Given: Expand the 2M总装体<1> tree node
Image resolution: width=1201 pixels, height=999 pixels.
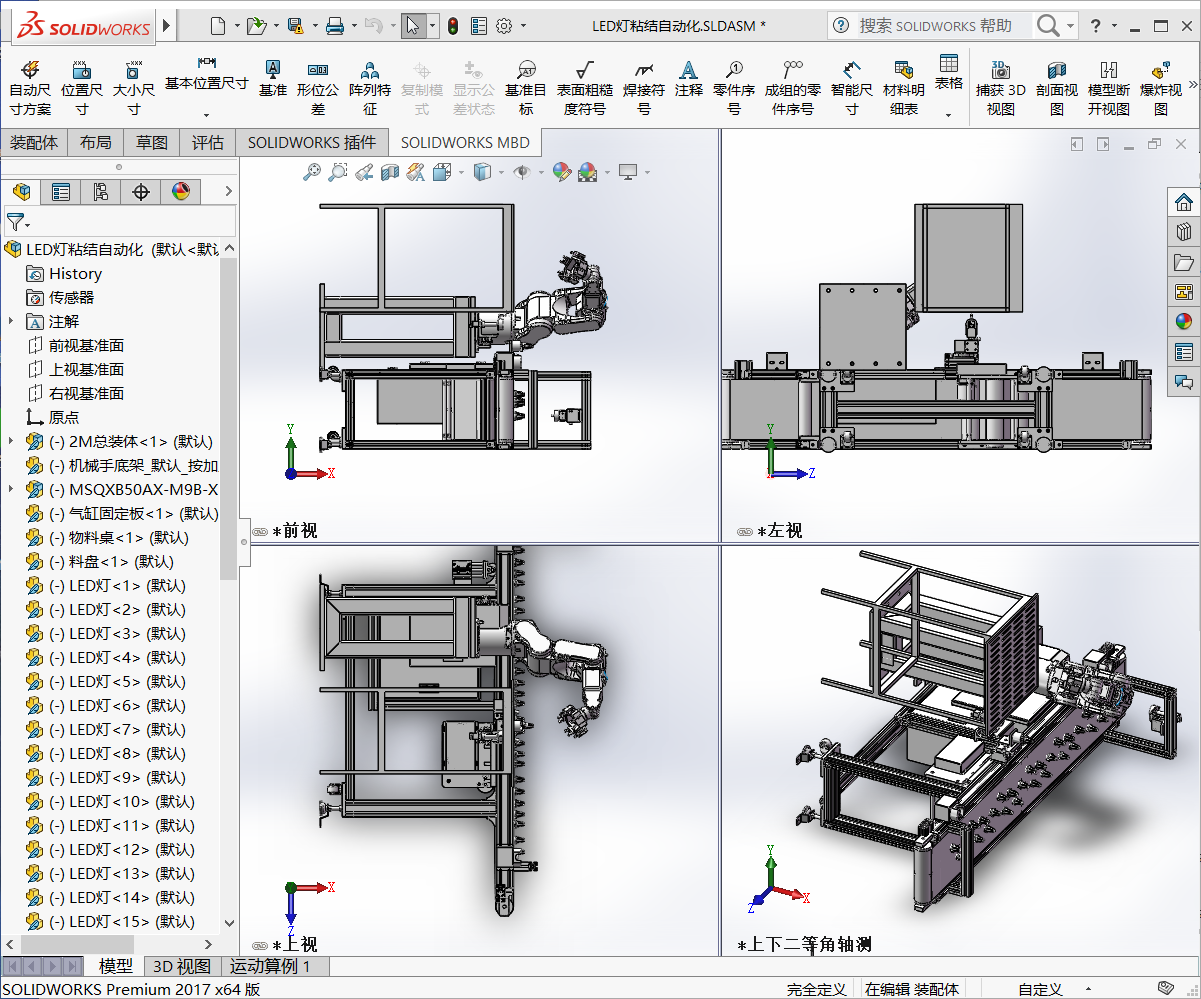Looking at the screenshot, I should (x=11, y=441).
